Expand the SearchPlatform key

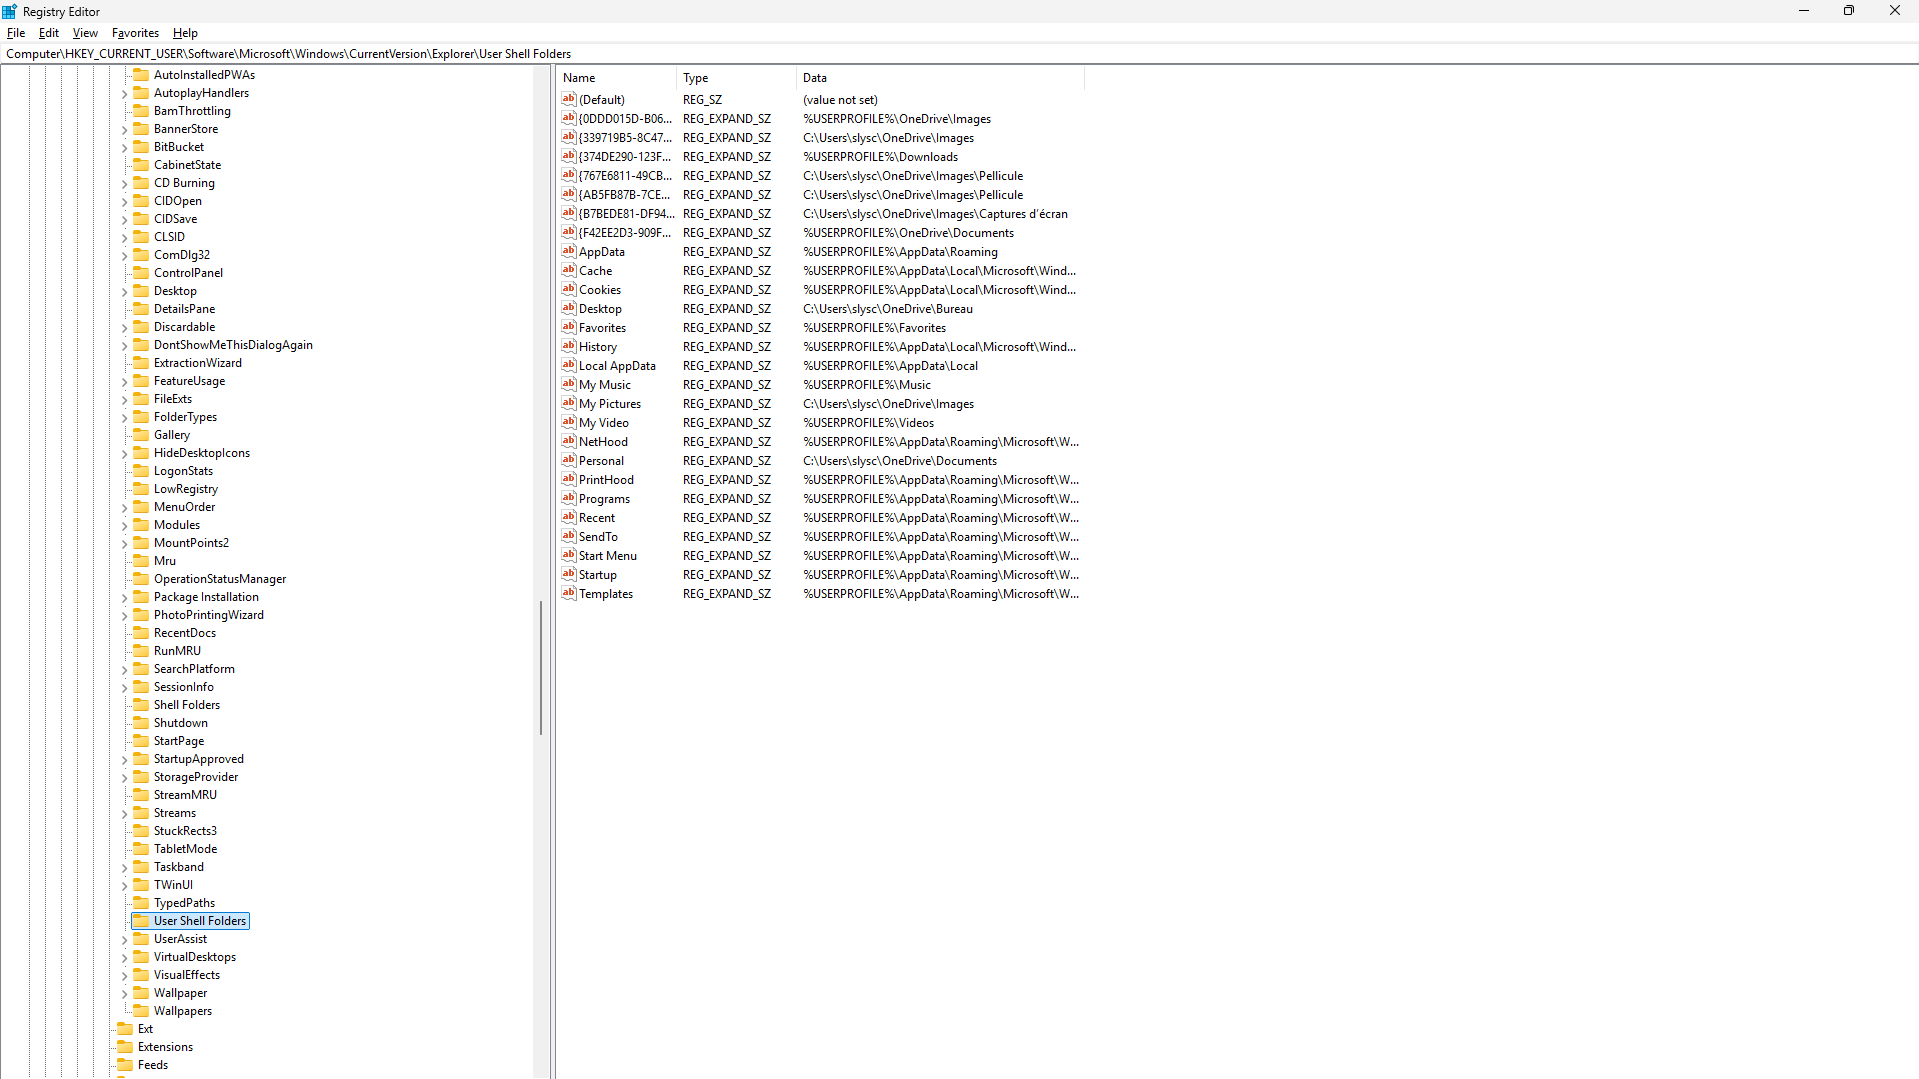pos(125,670)
